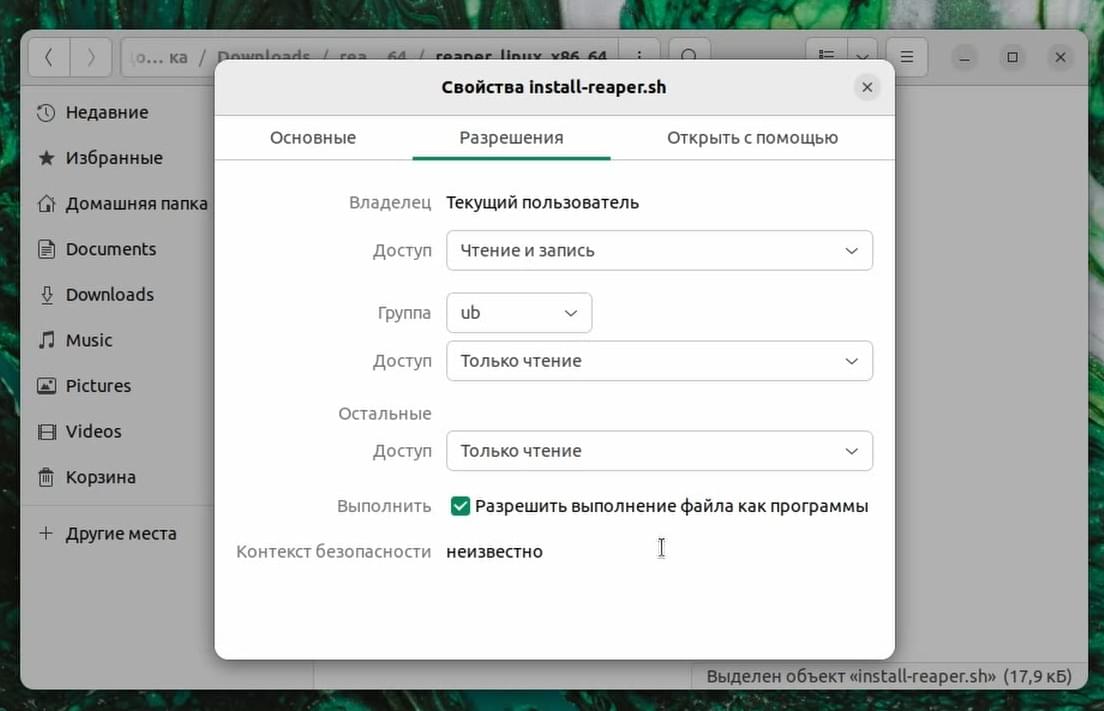Open the view options chevron dropdown
Screen dimensions: 1104x711
coord(862,57)
